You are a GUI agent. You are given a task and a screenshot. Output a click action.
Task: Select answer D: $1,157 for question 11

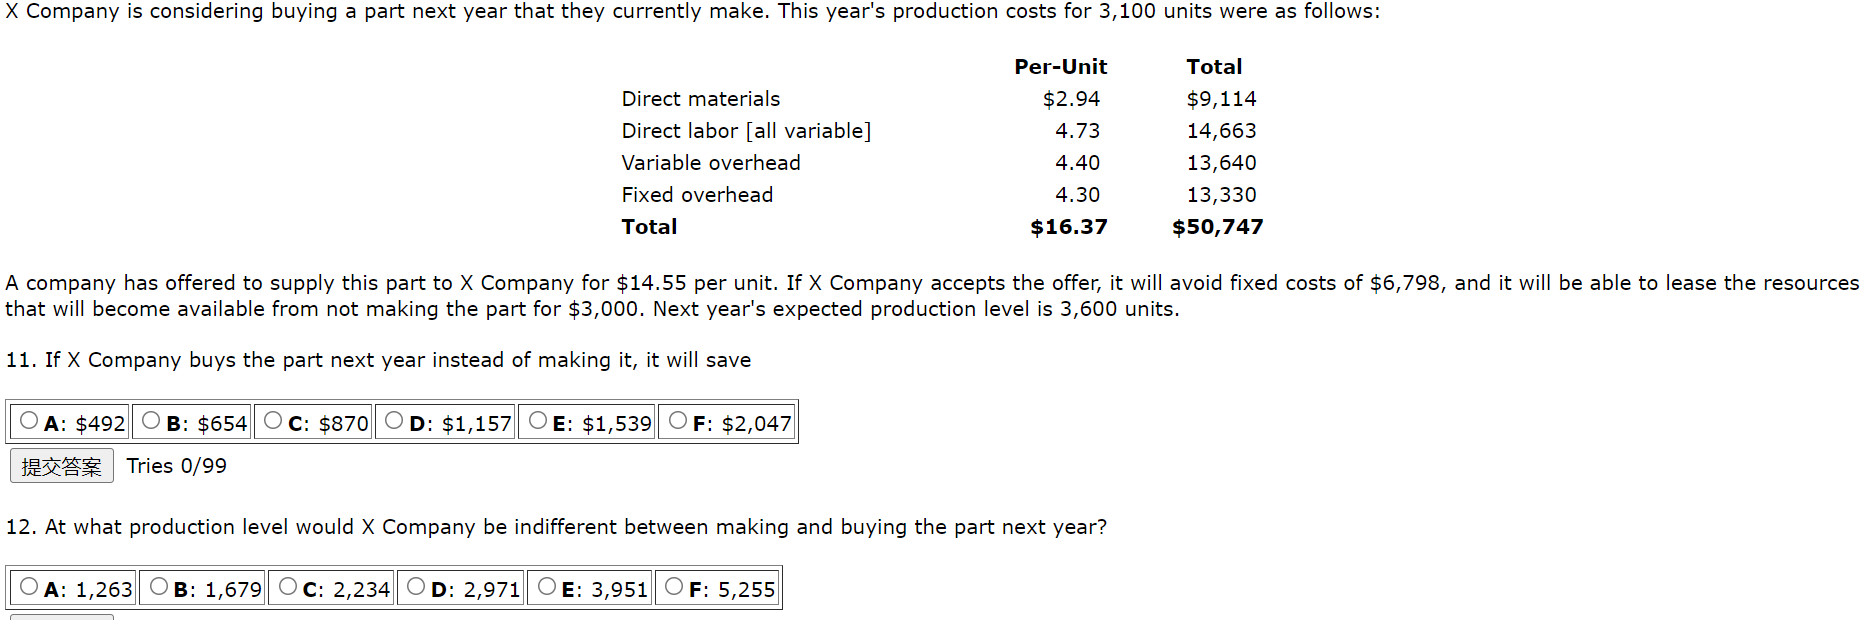(x=394, y=420)
